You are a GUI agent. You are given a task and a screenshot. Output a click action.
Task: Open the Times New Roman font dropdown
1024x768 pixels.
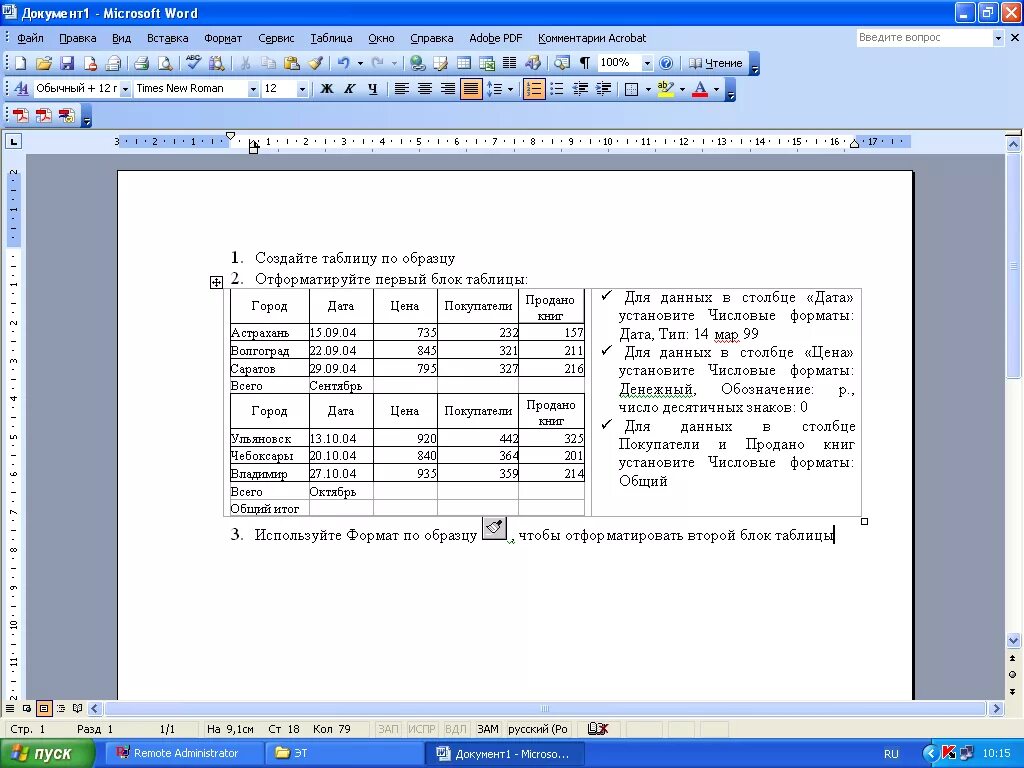tap(253, 89)
